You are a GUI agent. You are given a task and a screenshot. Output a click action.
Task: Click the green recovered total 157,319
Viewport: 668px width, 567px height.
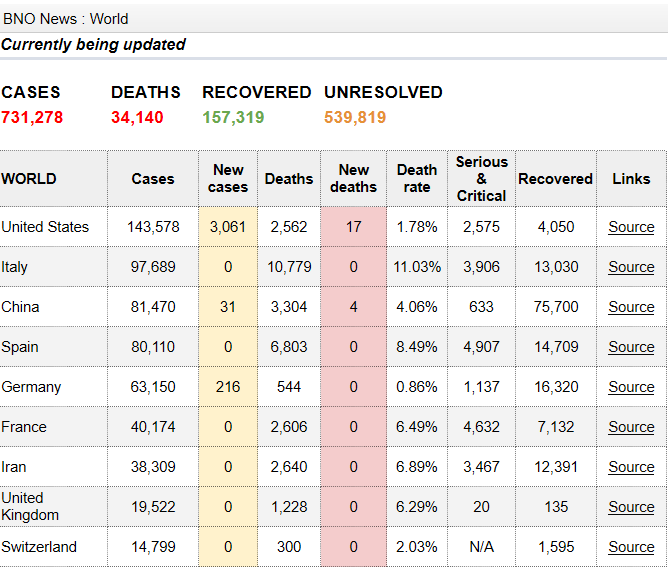[x=233, y=118]
